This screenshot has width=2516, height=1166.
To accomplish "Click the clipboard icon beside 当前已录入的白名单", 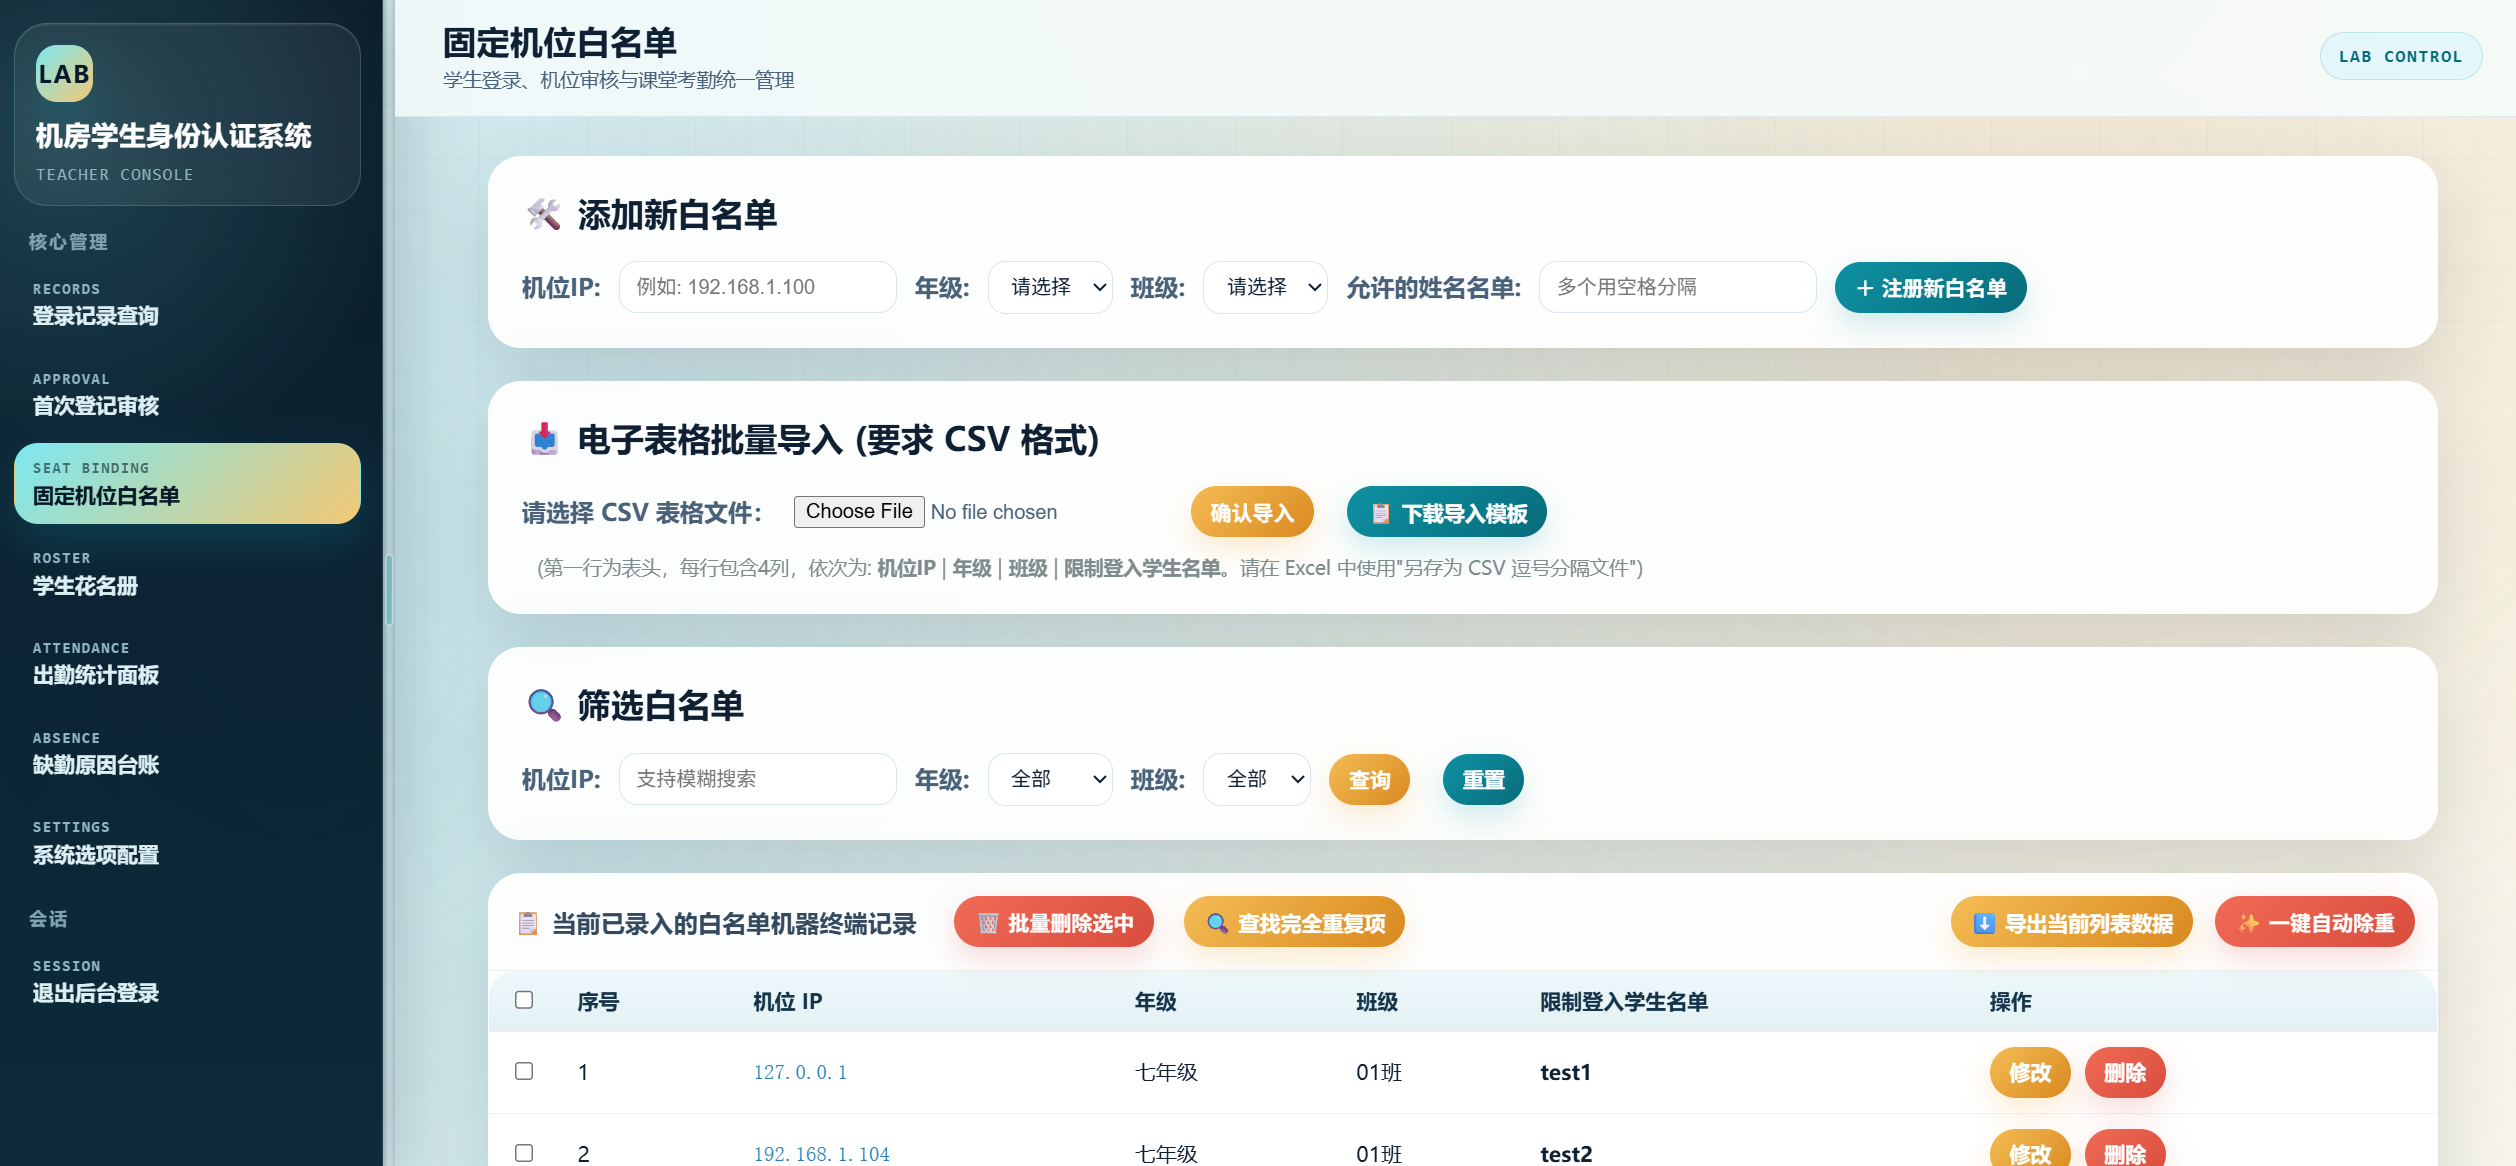I will pos(528,923).
